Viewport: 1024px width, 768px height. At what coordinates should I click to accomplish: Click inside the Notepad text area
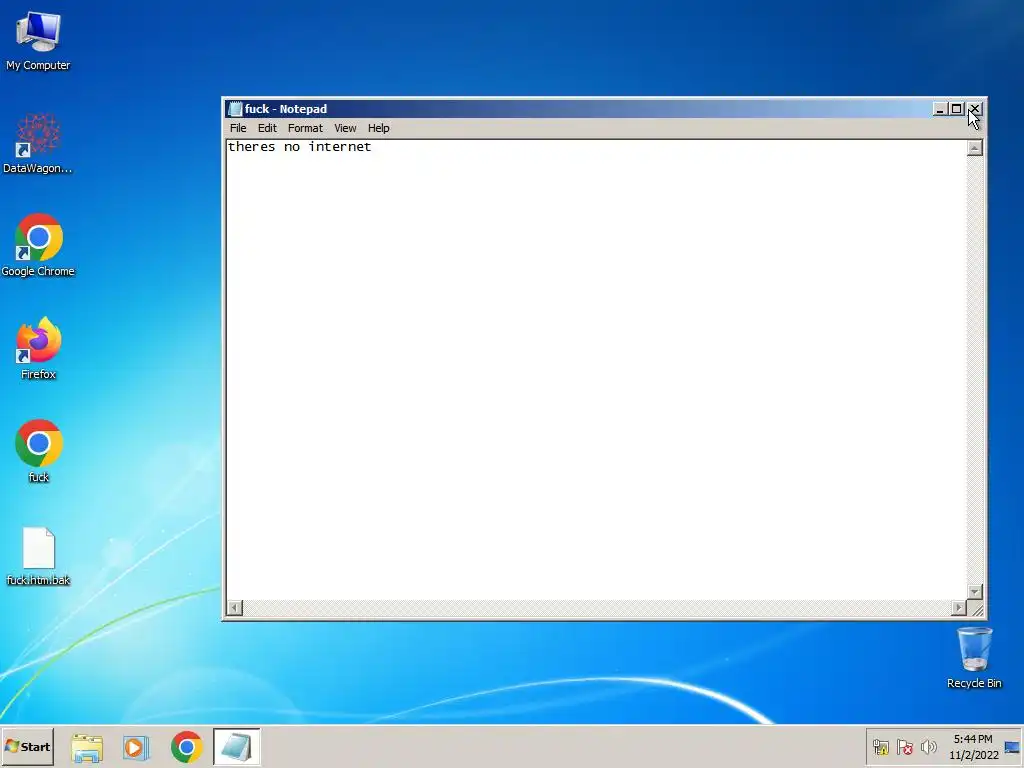[596, 370]
